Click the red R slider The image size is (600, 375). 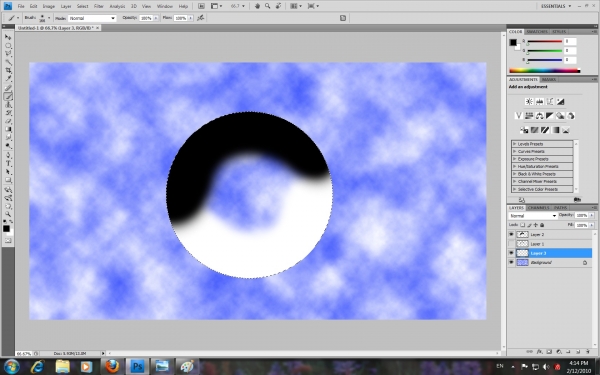544,41
